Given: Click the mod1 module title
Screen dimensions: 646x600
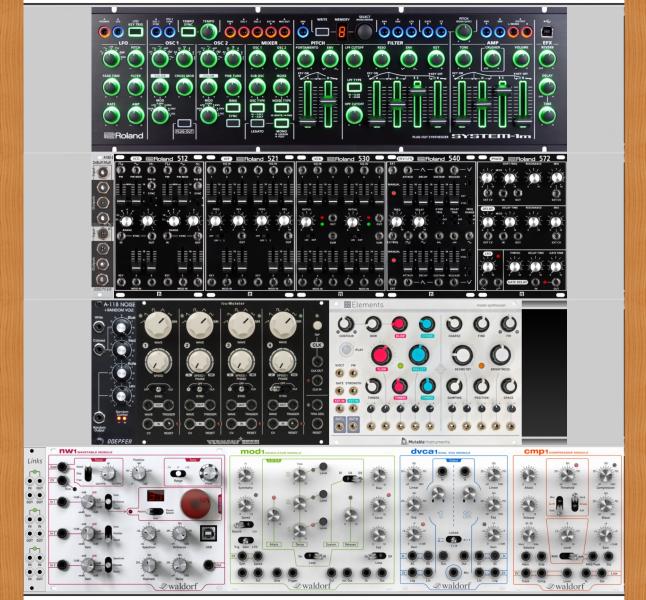Looking at the screenshot, I should 270,452.
